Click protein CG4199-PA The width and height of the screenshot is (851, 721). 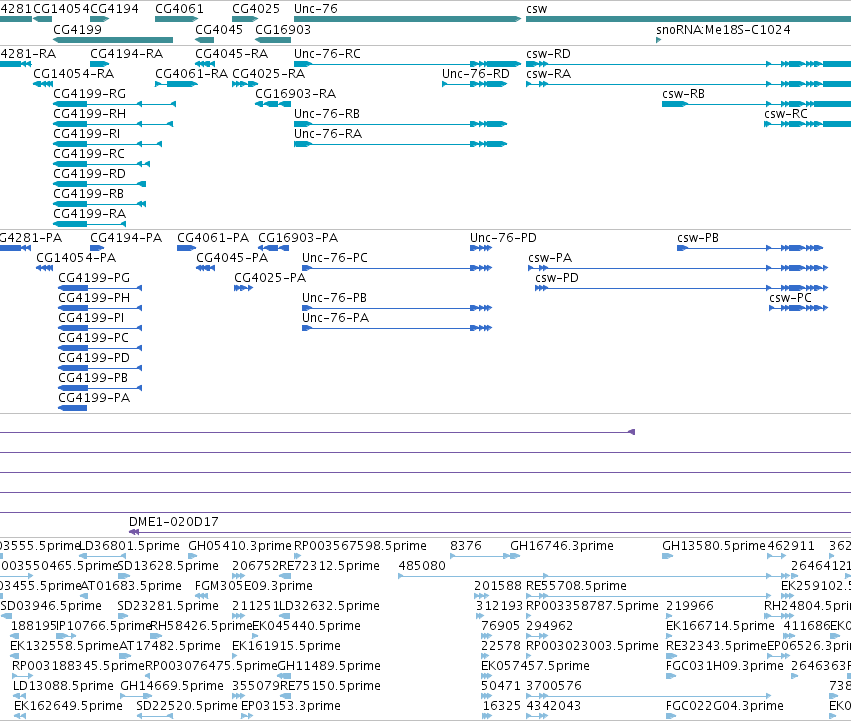94,398
